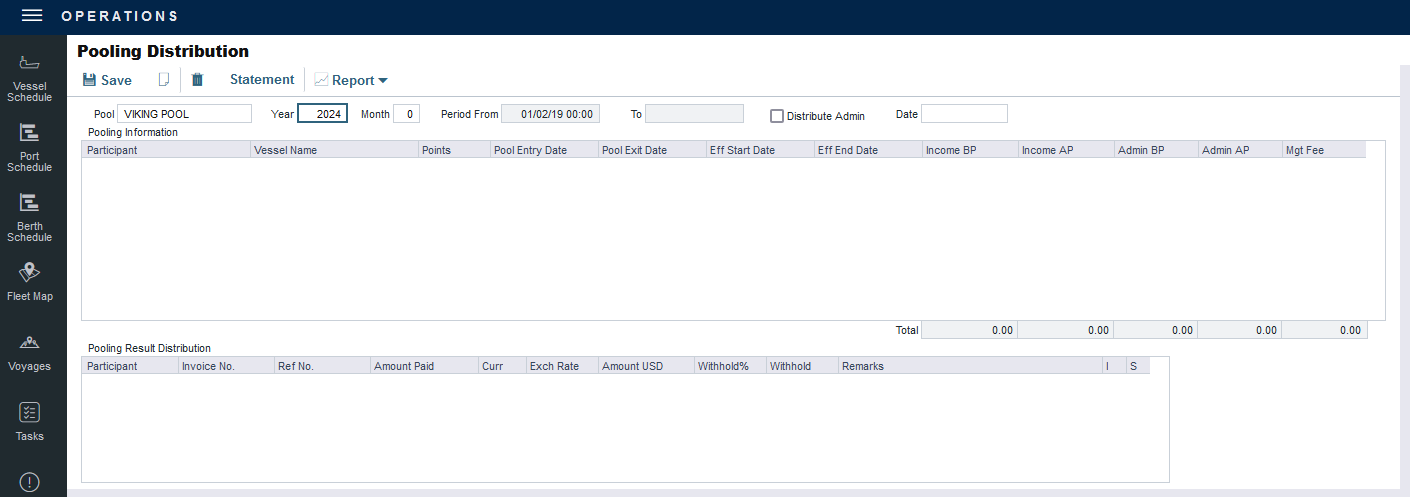The image size is (1410, 497).
Task: Open the Berth Schedule view
Action: click(x=30, y=218)
